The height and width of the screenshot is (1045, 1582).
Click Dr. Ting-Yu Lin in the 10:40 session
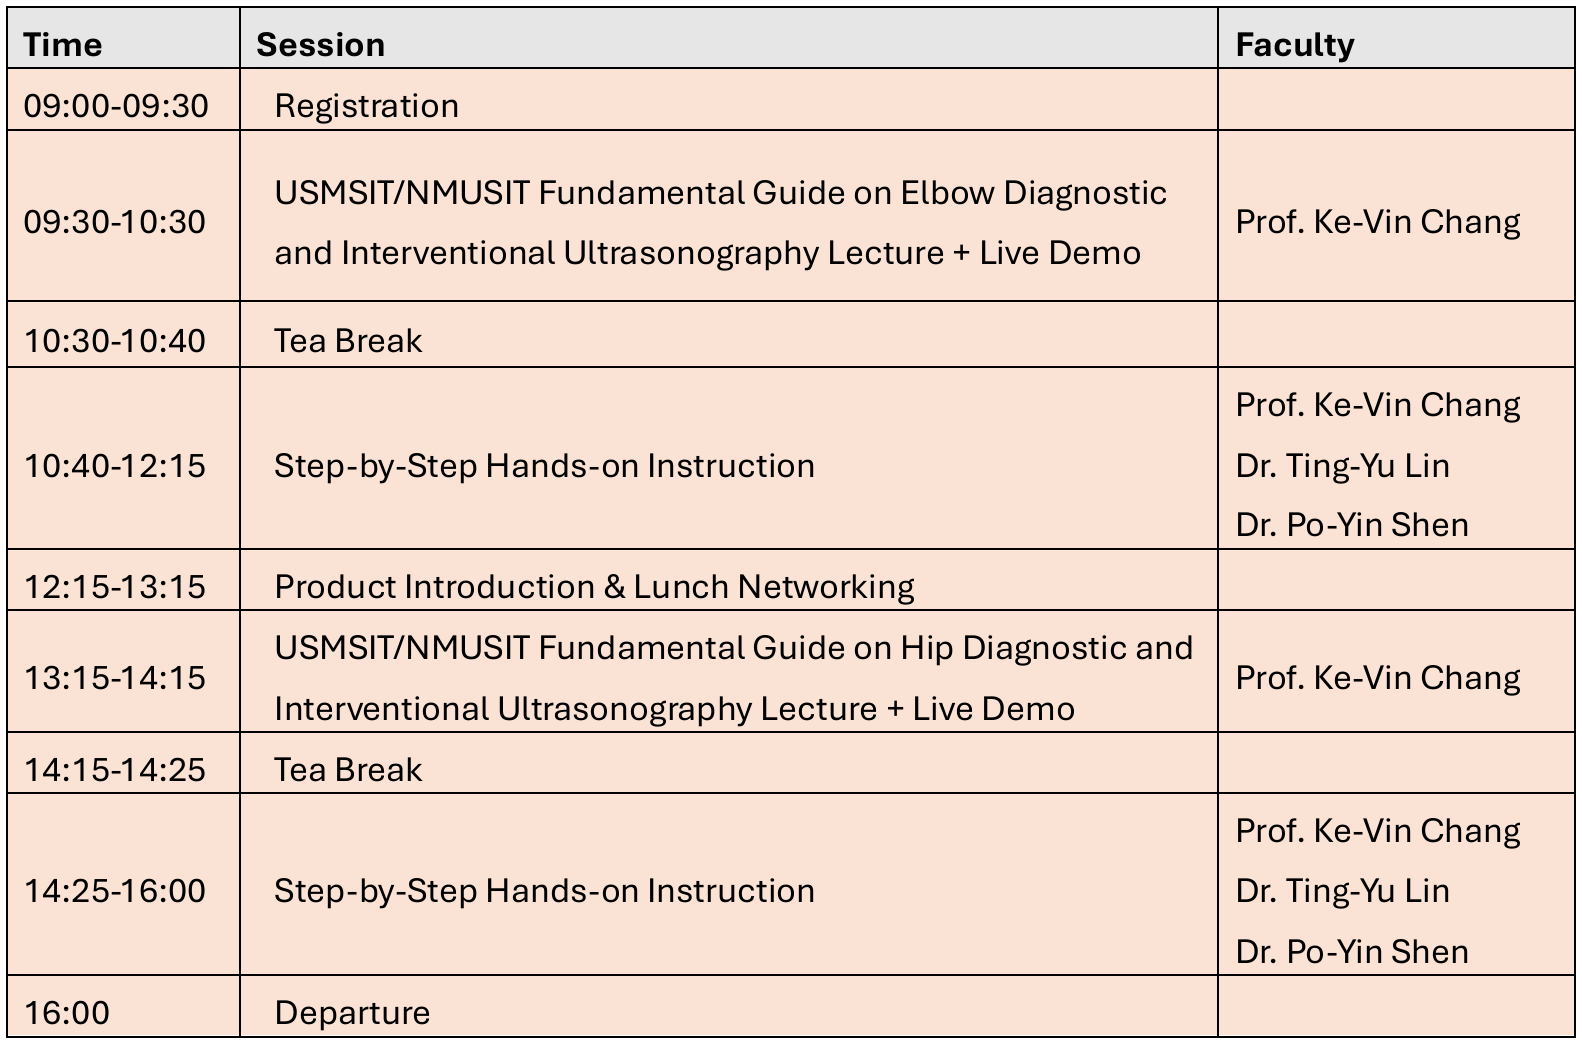click(1342, 466)
